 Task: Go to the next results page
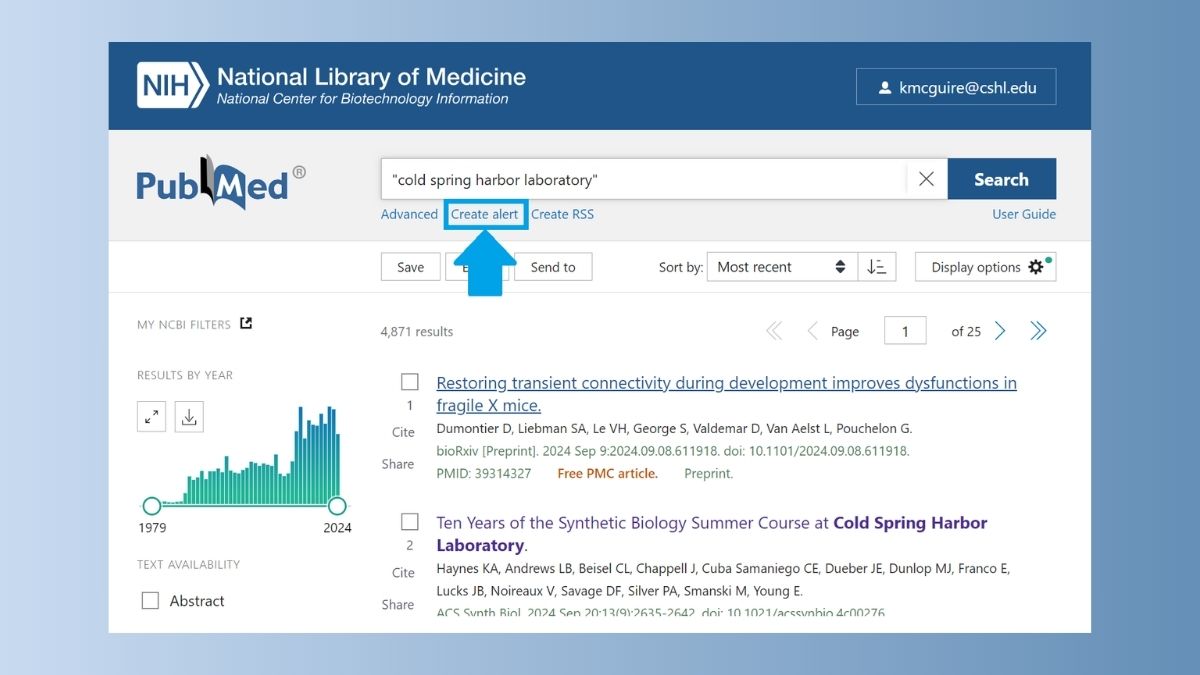pos(1000,331)
